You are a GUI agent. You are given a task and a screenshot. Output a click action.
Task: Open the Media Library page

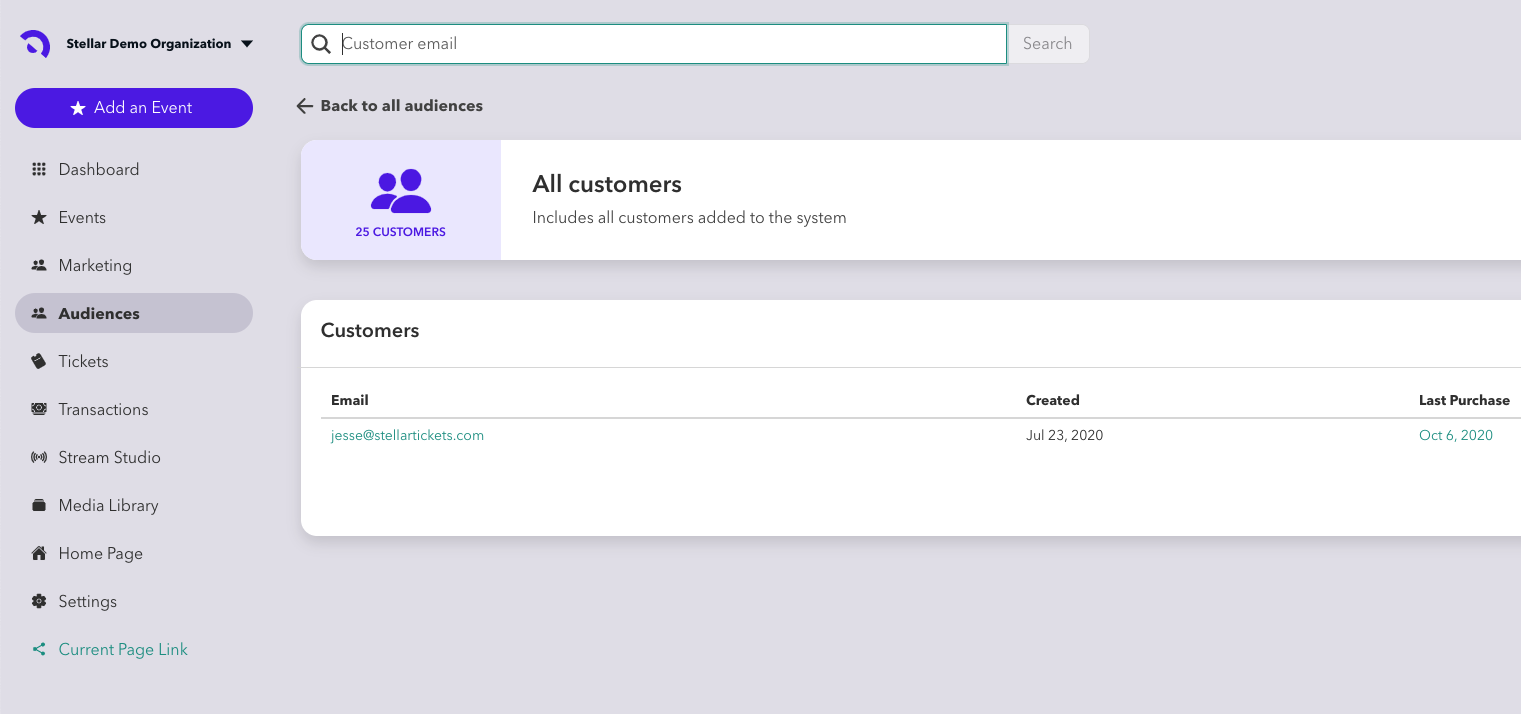coord(134,505)
